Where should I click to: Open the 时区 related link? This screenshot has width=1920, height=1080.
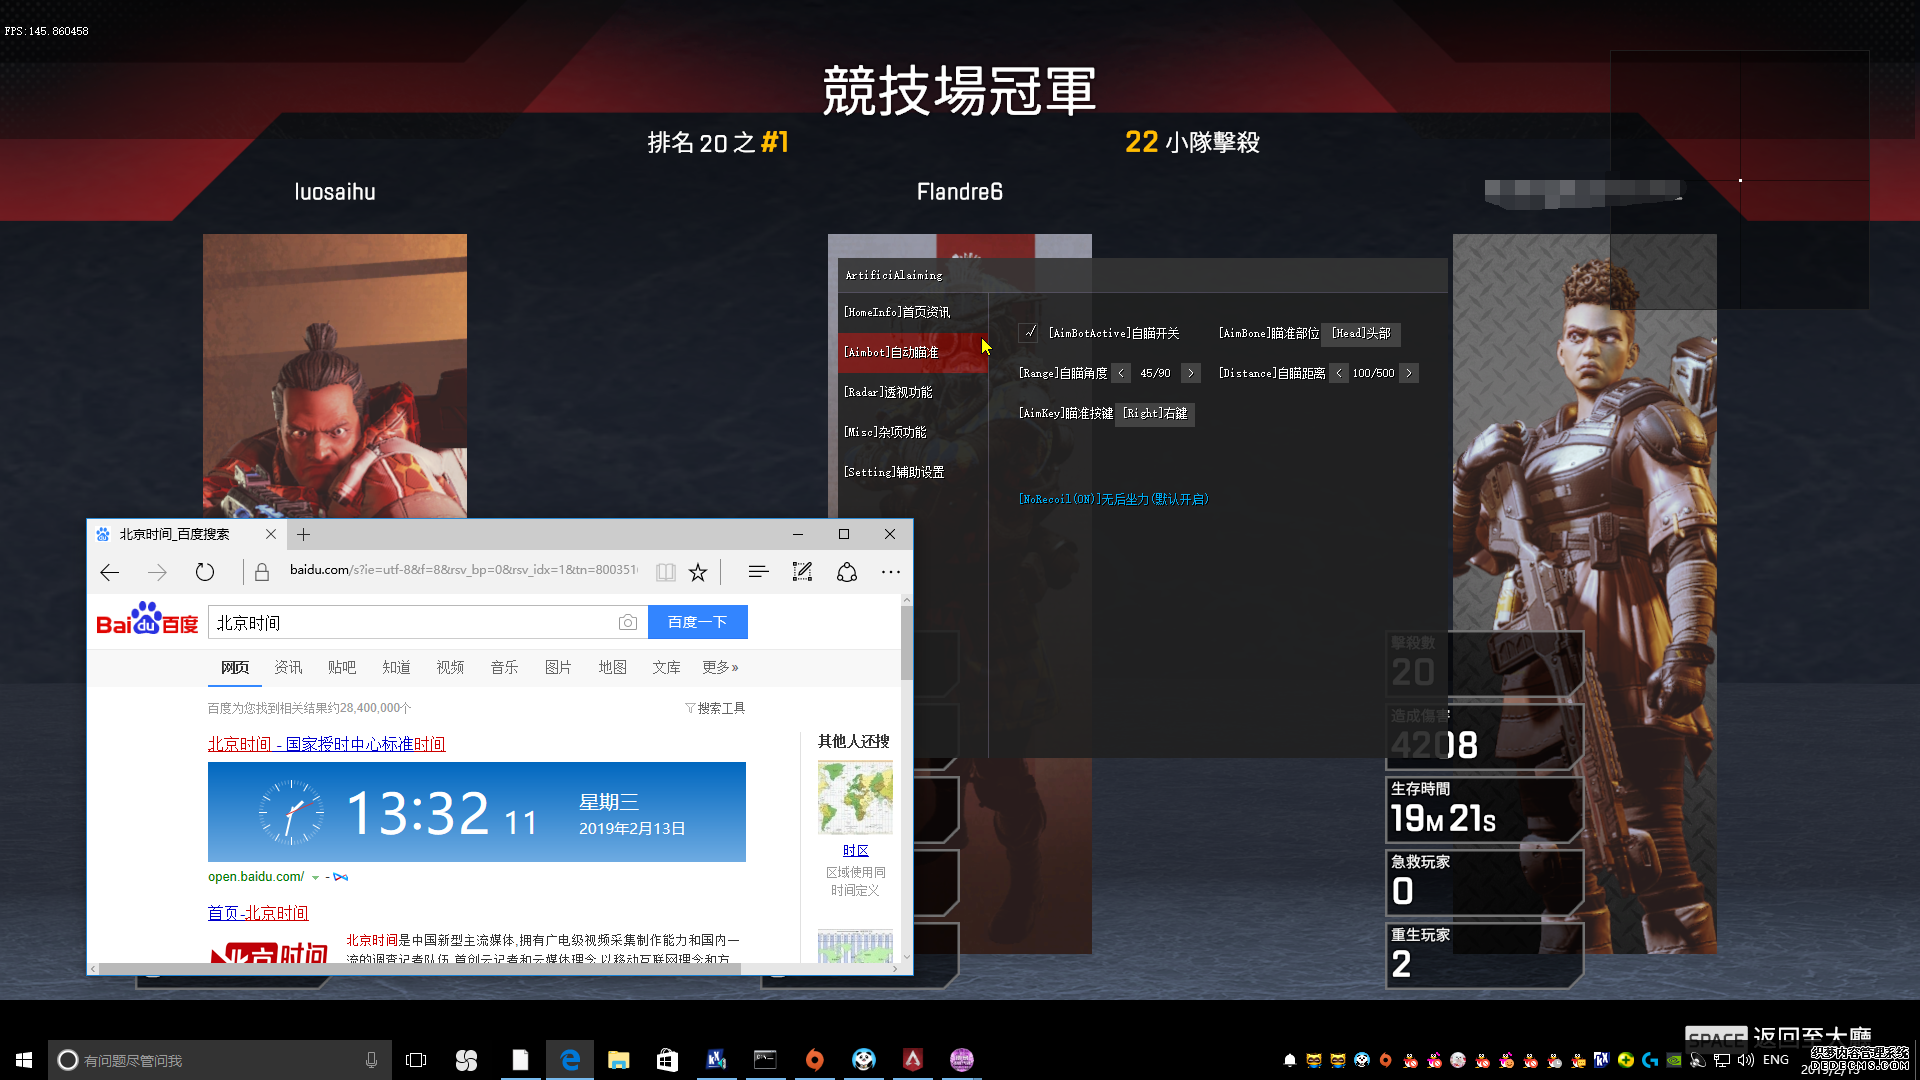coord(855,850)
